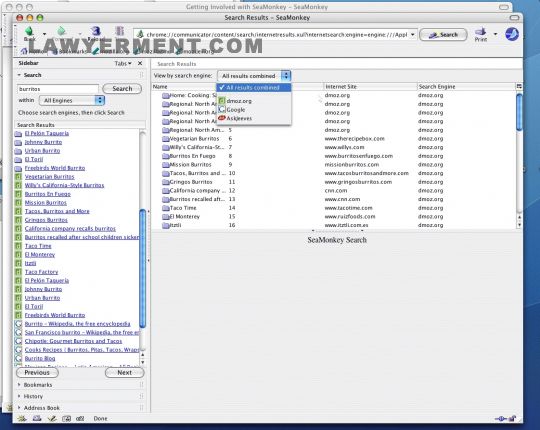Click the Search button beside URL bar
Image resolution: width=540 pixels, height=430 pixels.
(x=443, y=35)
